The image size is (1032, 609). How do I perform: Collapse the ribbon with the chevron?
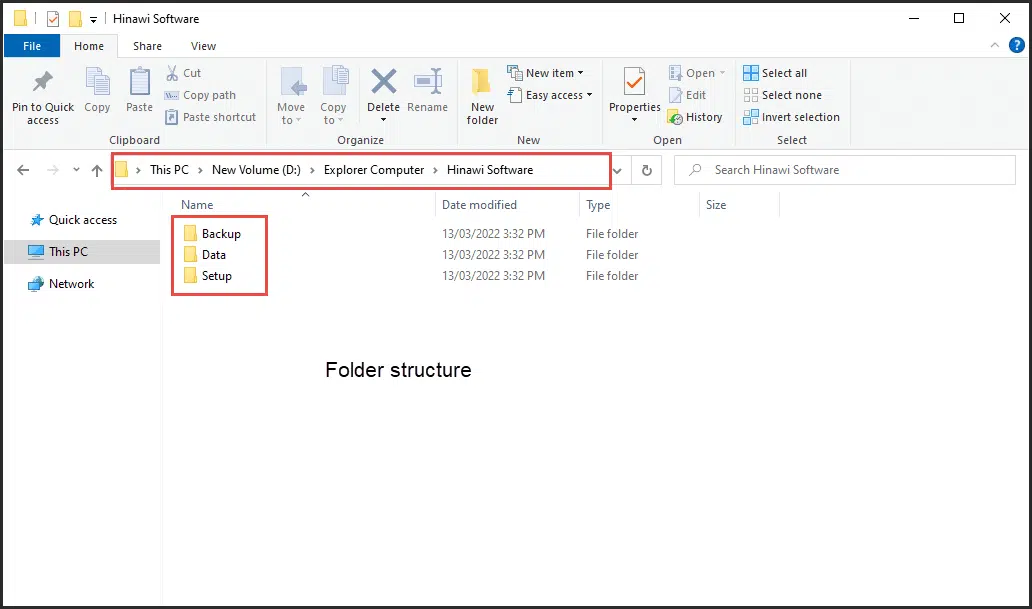(994, 45)
